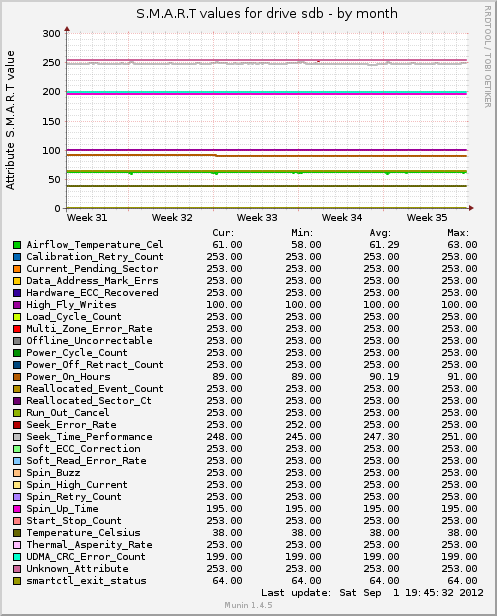Viewport: 497px width, 616px height.
Task: Click the High_Fly_Writes purple legend swatch
Action: point(17,305)
